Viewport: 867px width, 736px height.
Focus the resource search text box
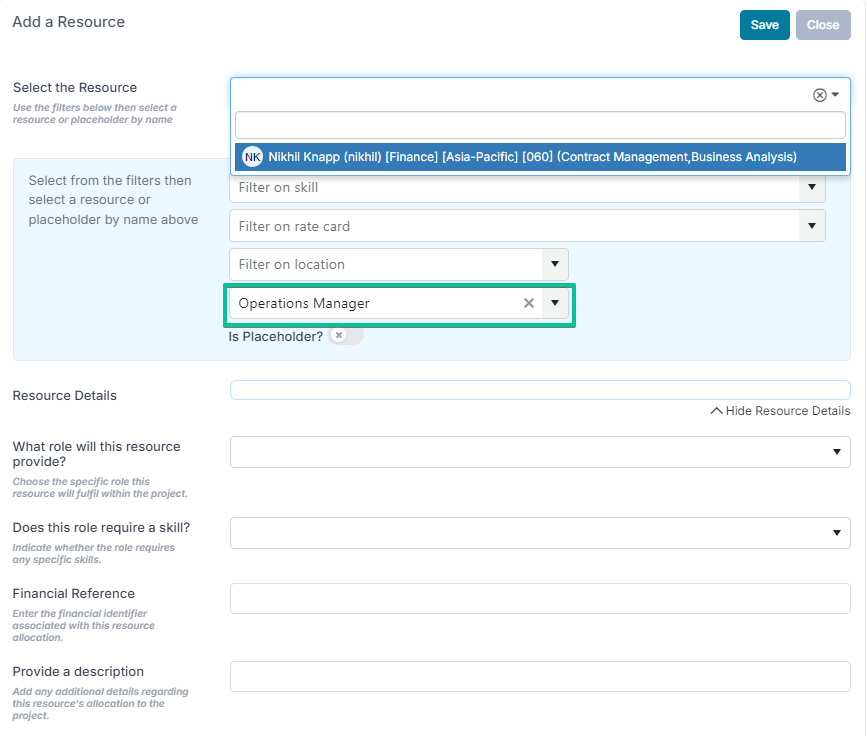tap(540, 125)
